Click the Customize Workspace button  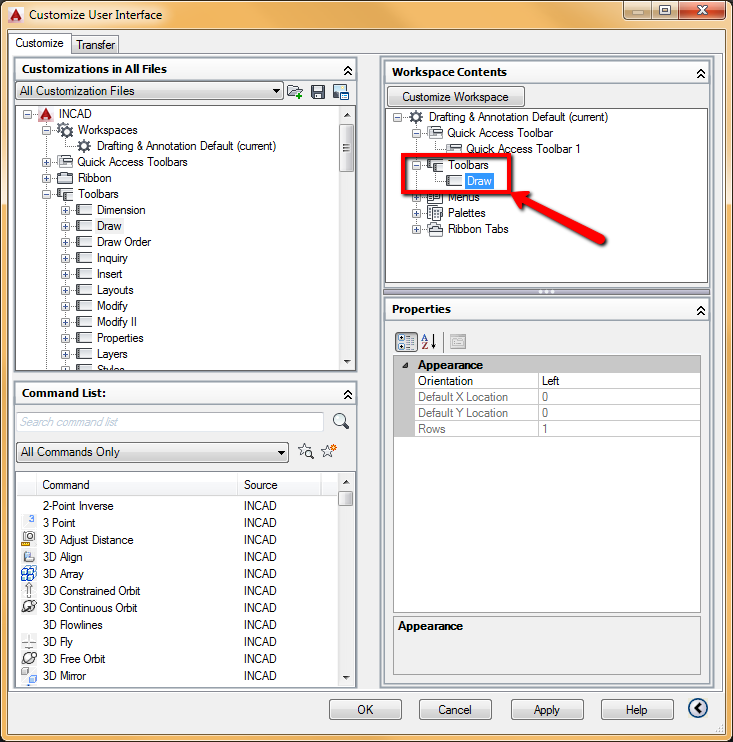click(455, 97)
